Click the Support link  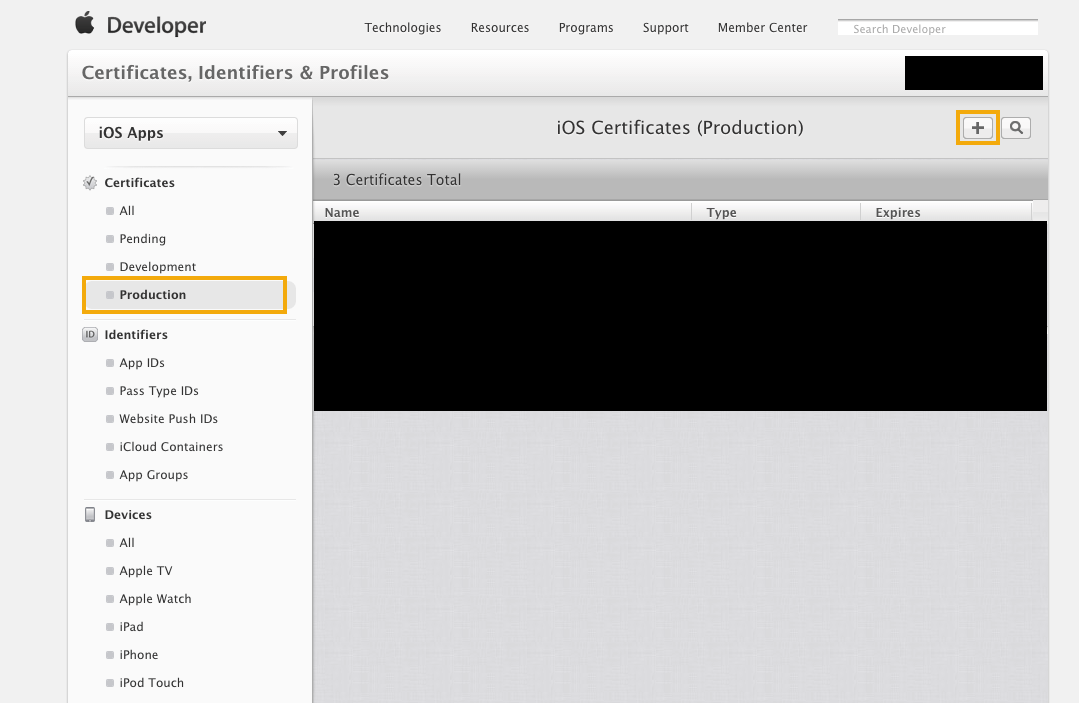[x=665, y=28]
